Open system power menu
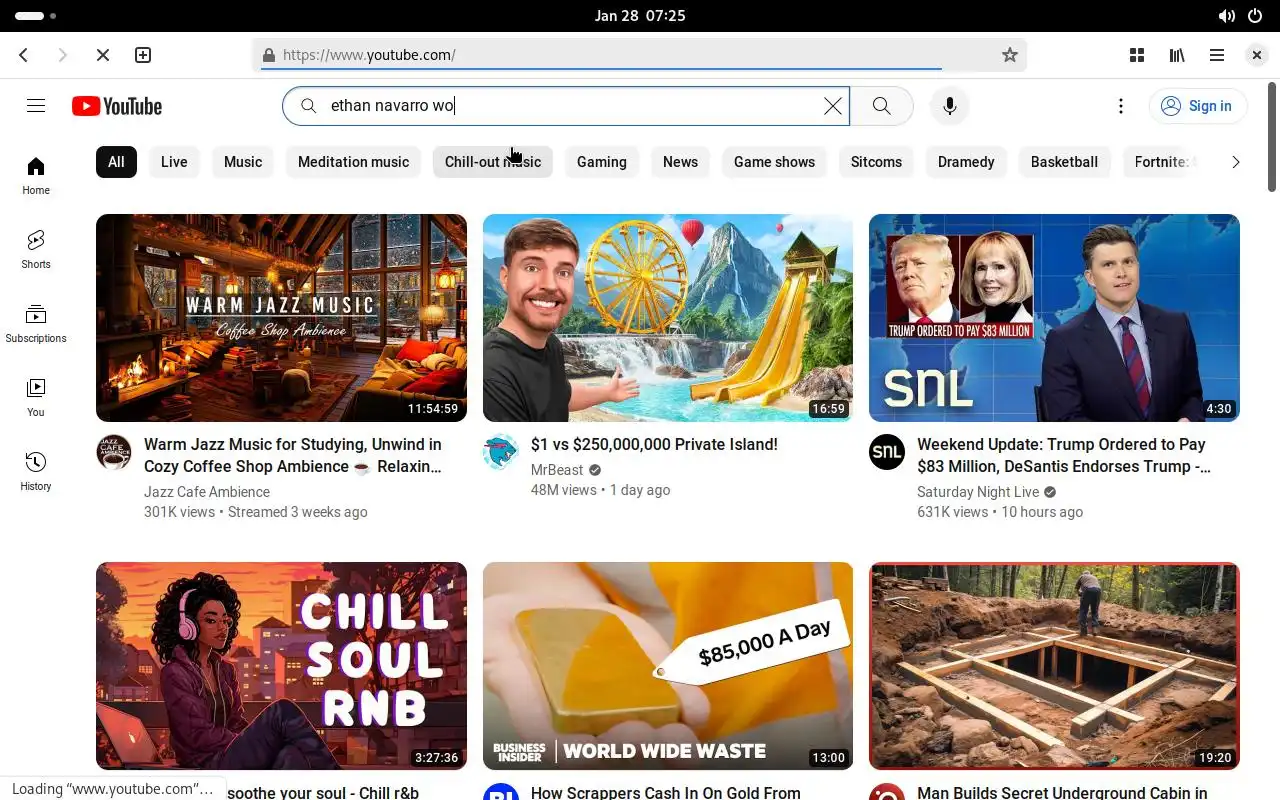Screen dimensions: 1280x800 click(x=1255, y=16)
